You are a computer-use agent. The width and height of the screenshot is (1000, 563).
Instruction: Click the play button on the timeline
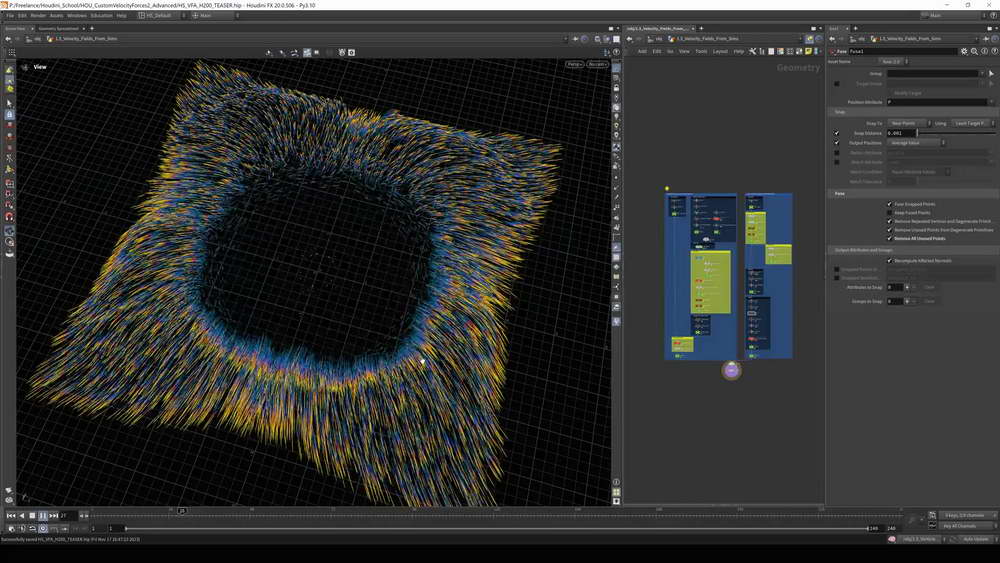click(x=43, y=515)
